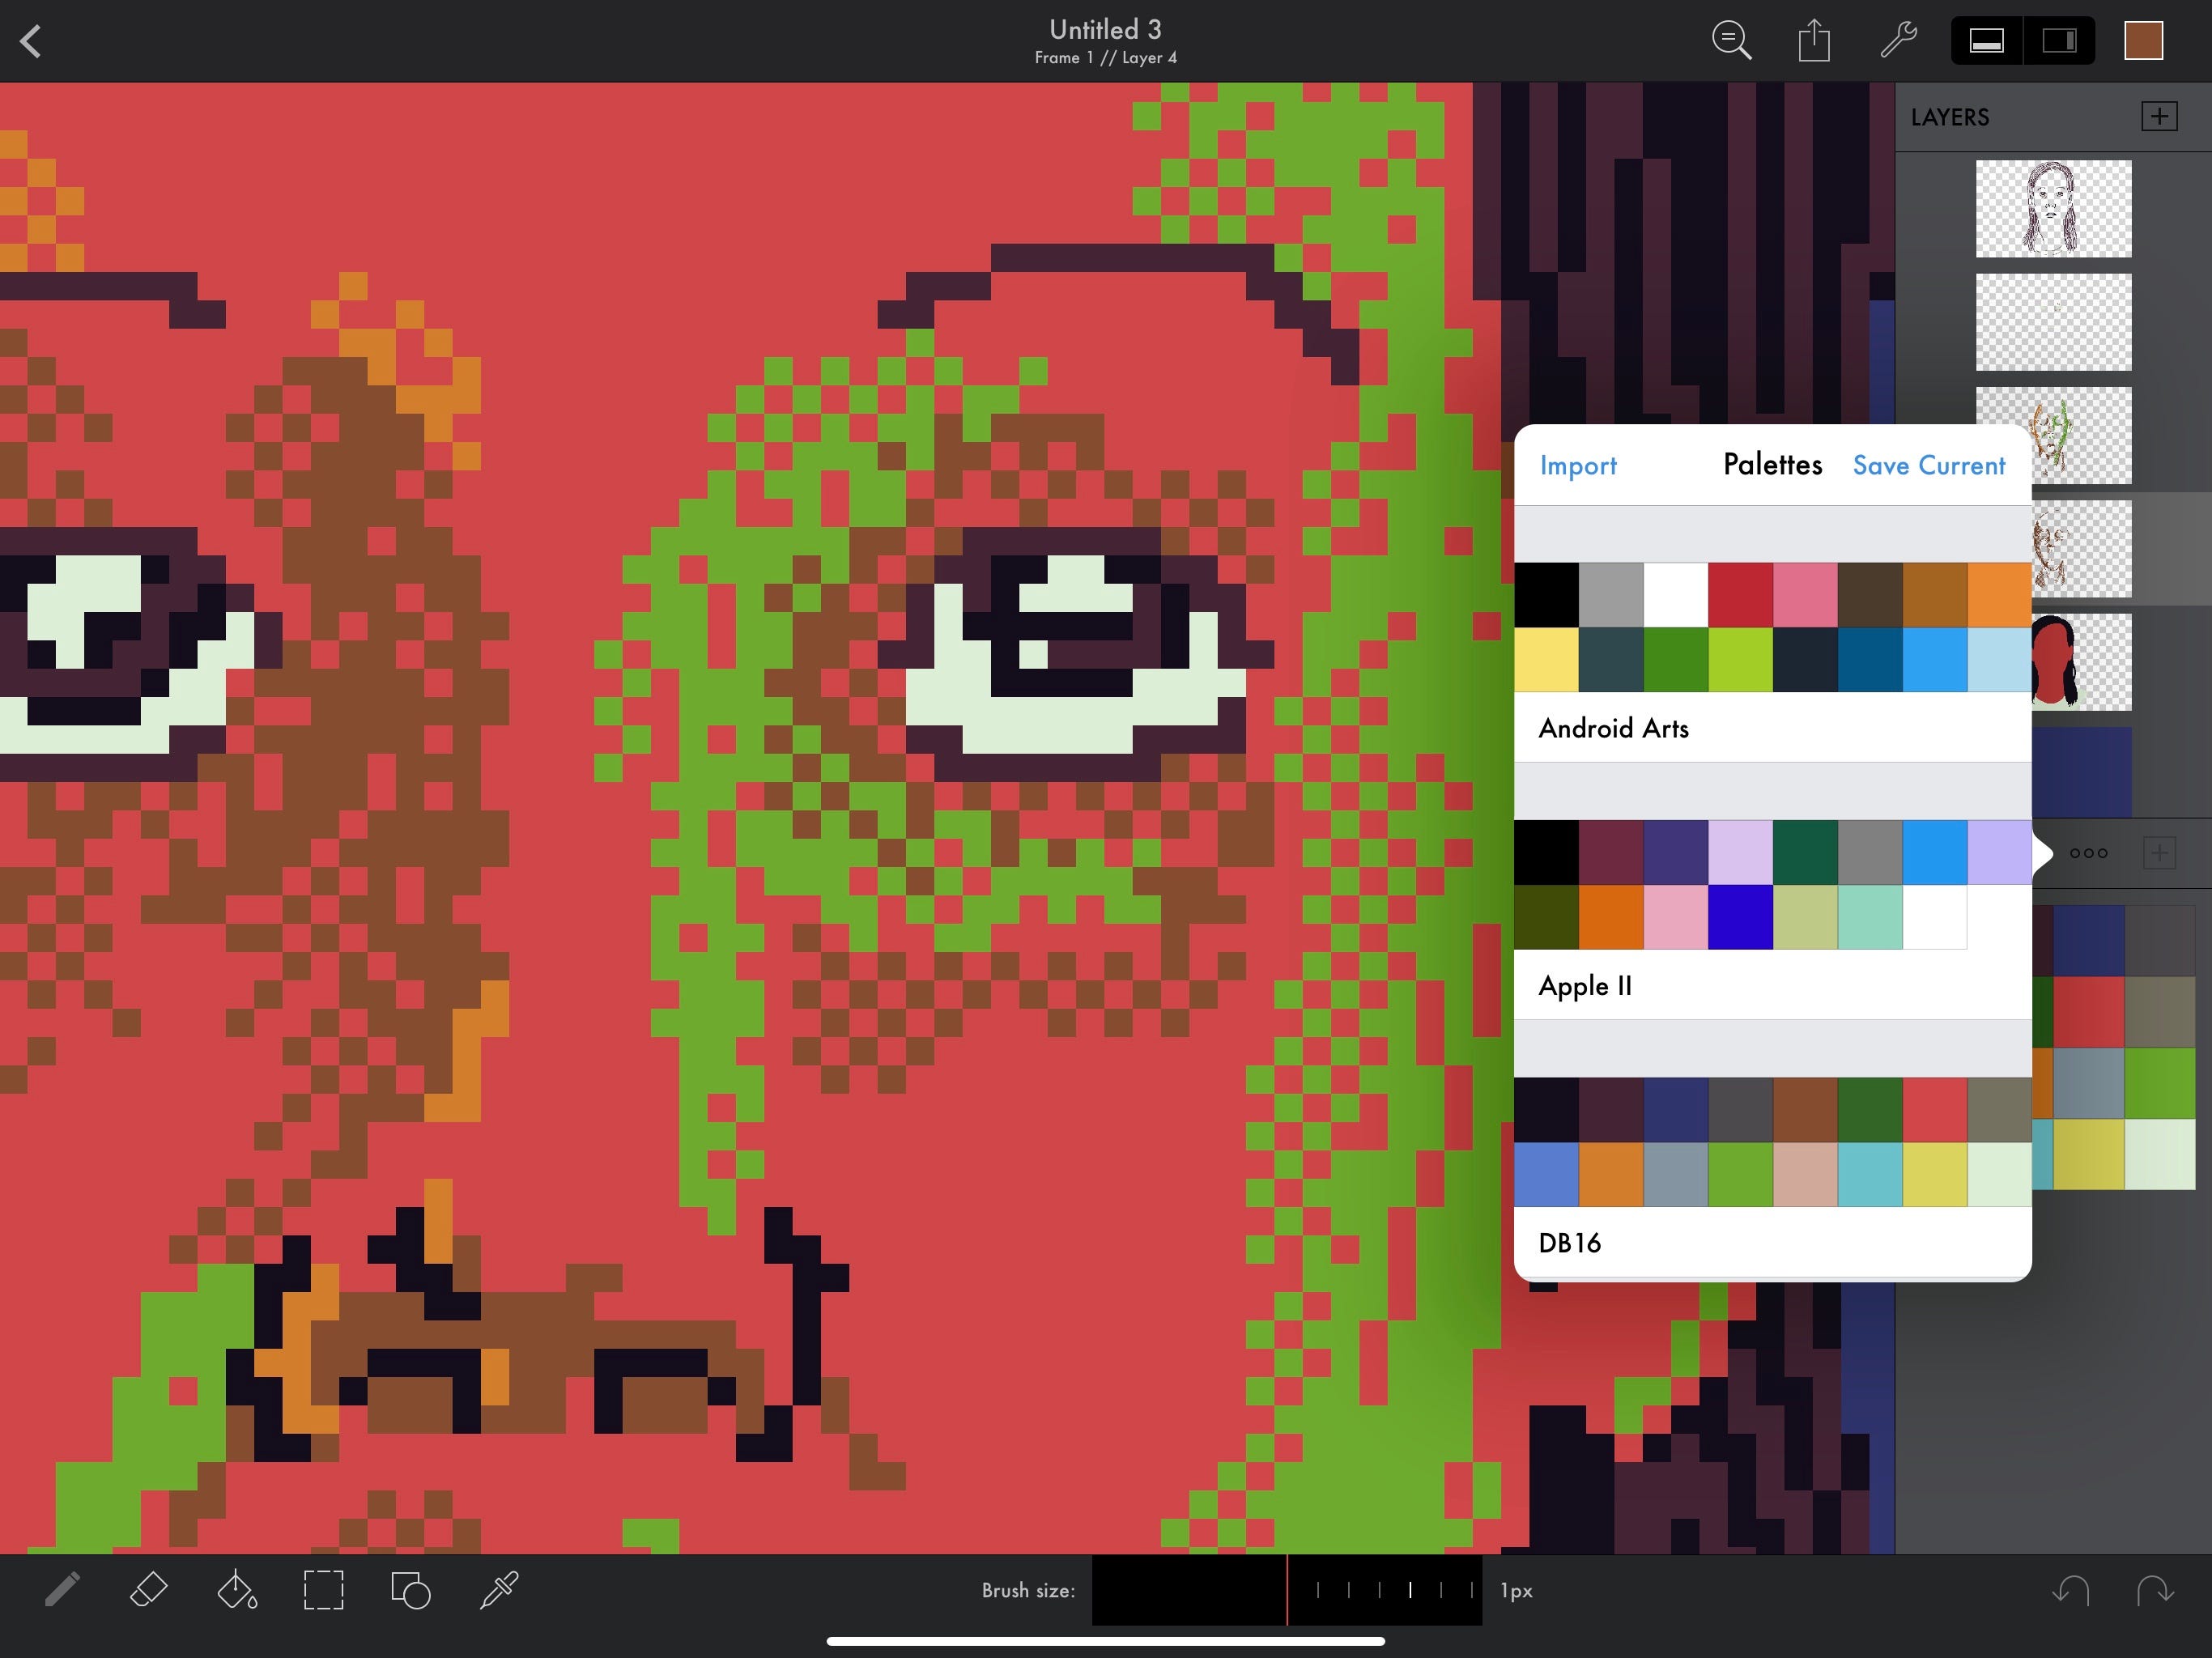2212x1658 pixels.
Task: Add a new layer with plus icon
Action: click(2159, 116)
